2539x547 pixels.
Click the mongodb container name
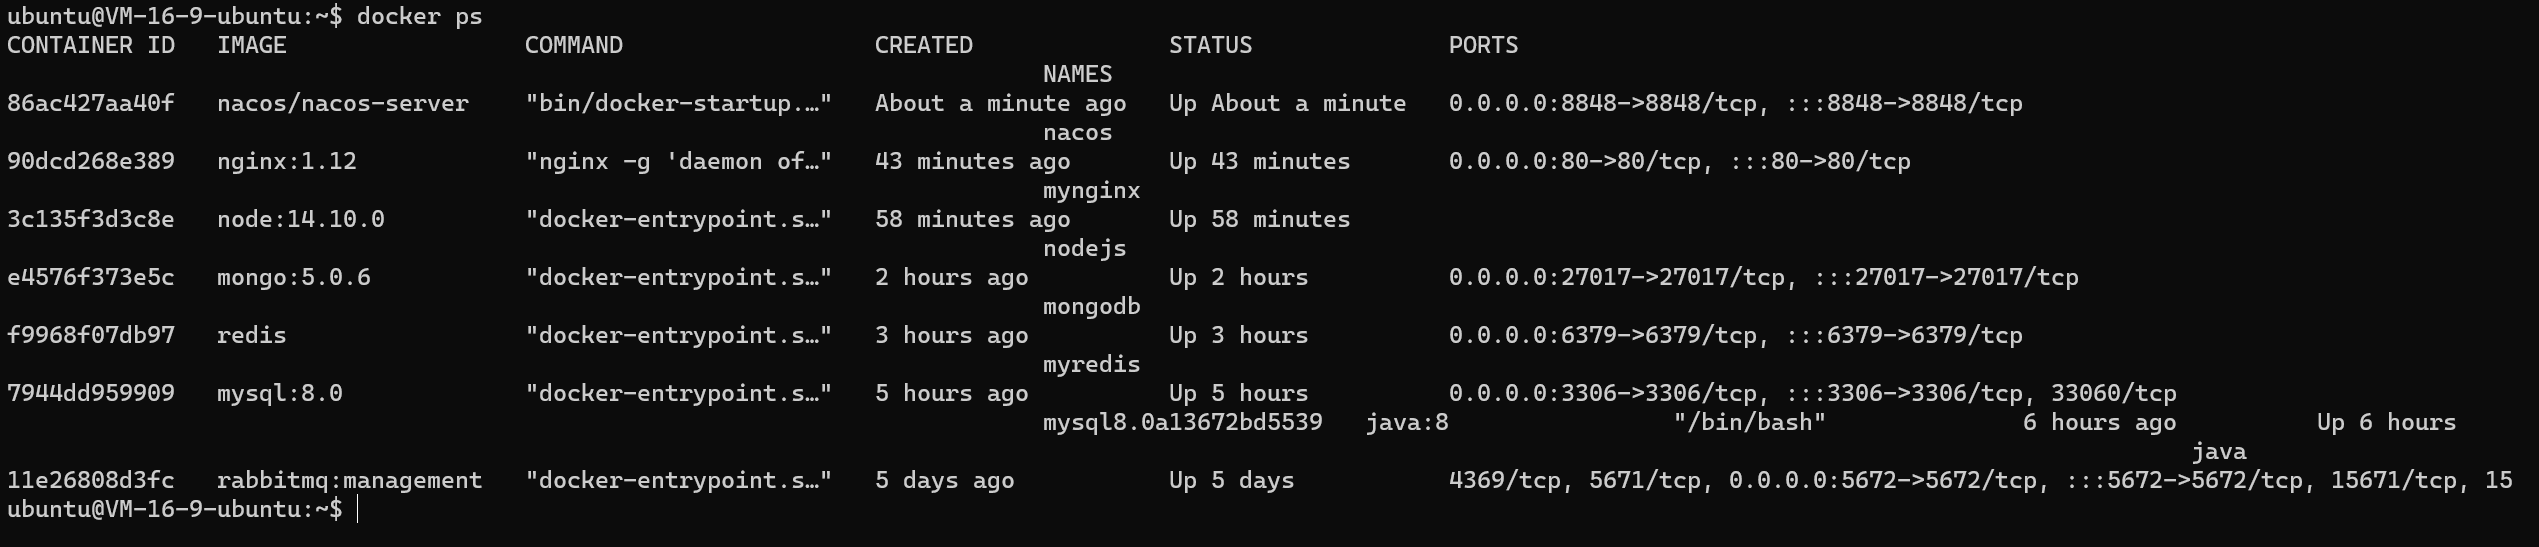pyautogui.click(x=1091, y=307)
